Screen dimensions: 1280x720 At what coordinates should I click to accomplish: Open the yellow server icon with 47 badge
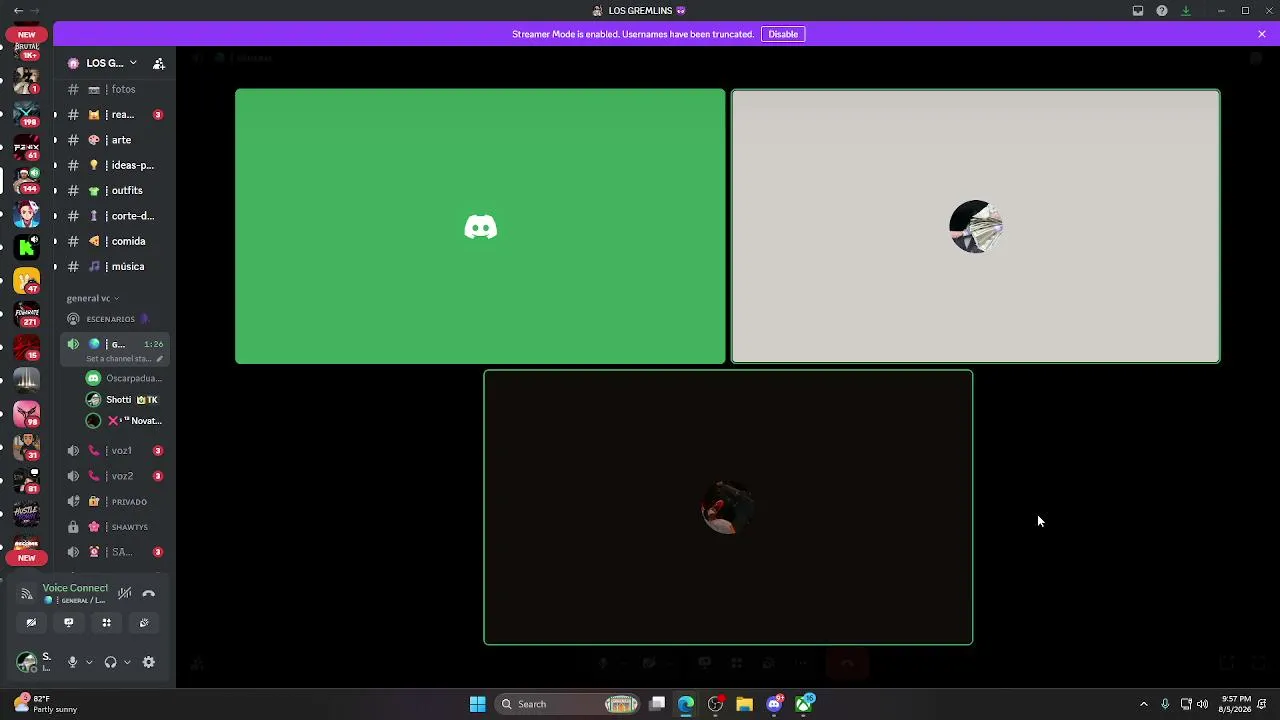(27, 281)
